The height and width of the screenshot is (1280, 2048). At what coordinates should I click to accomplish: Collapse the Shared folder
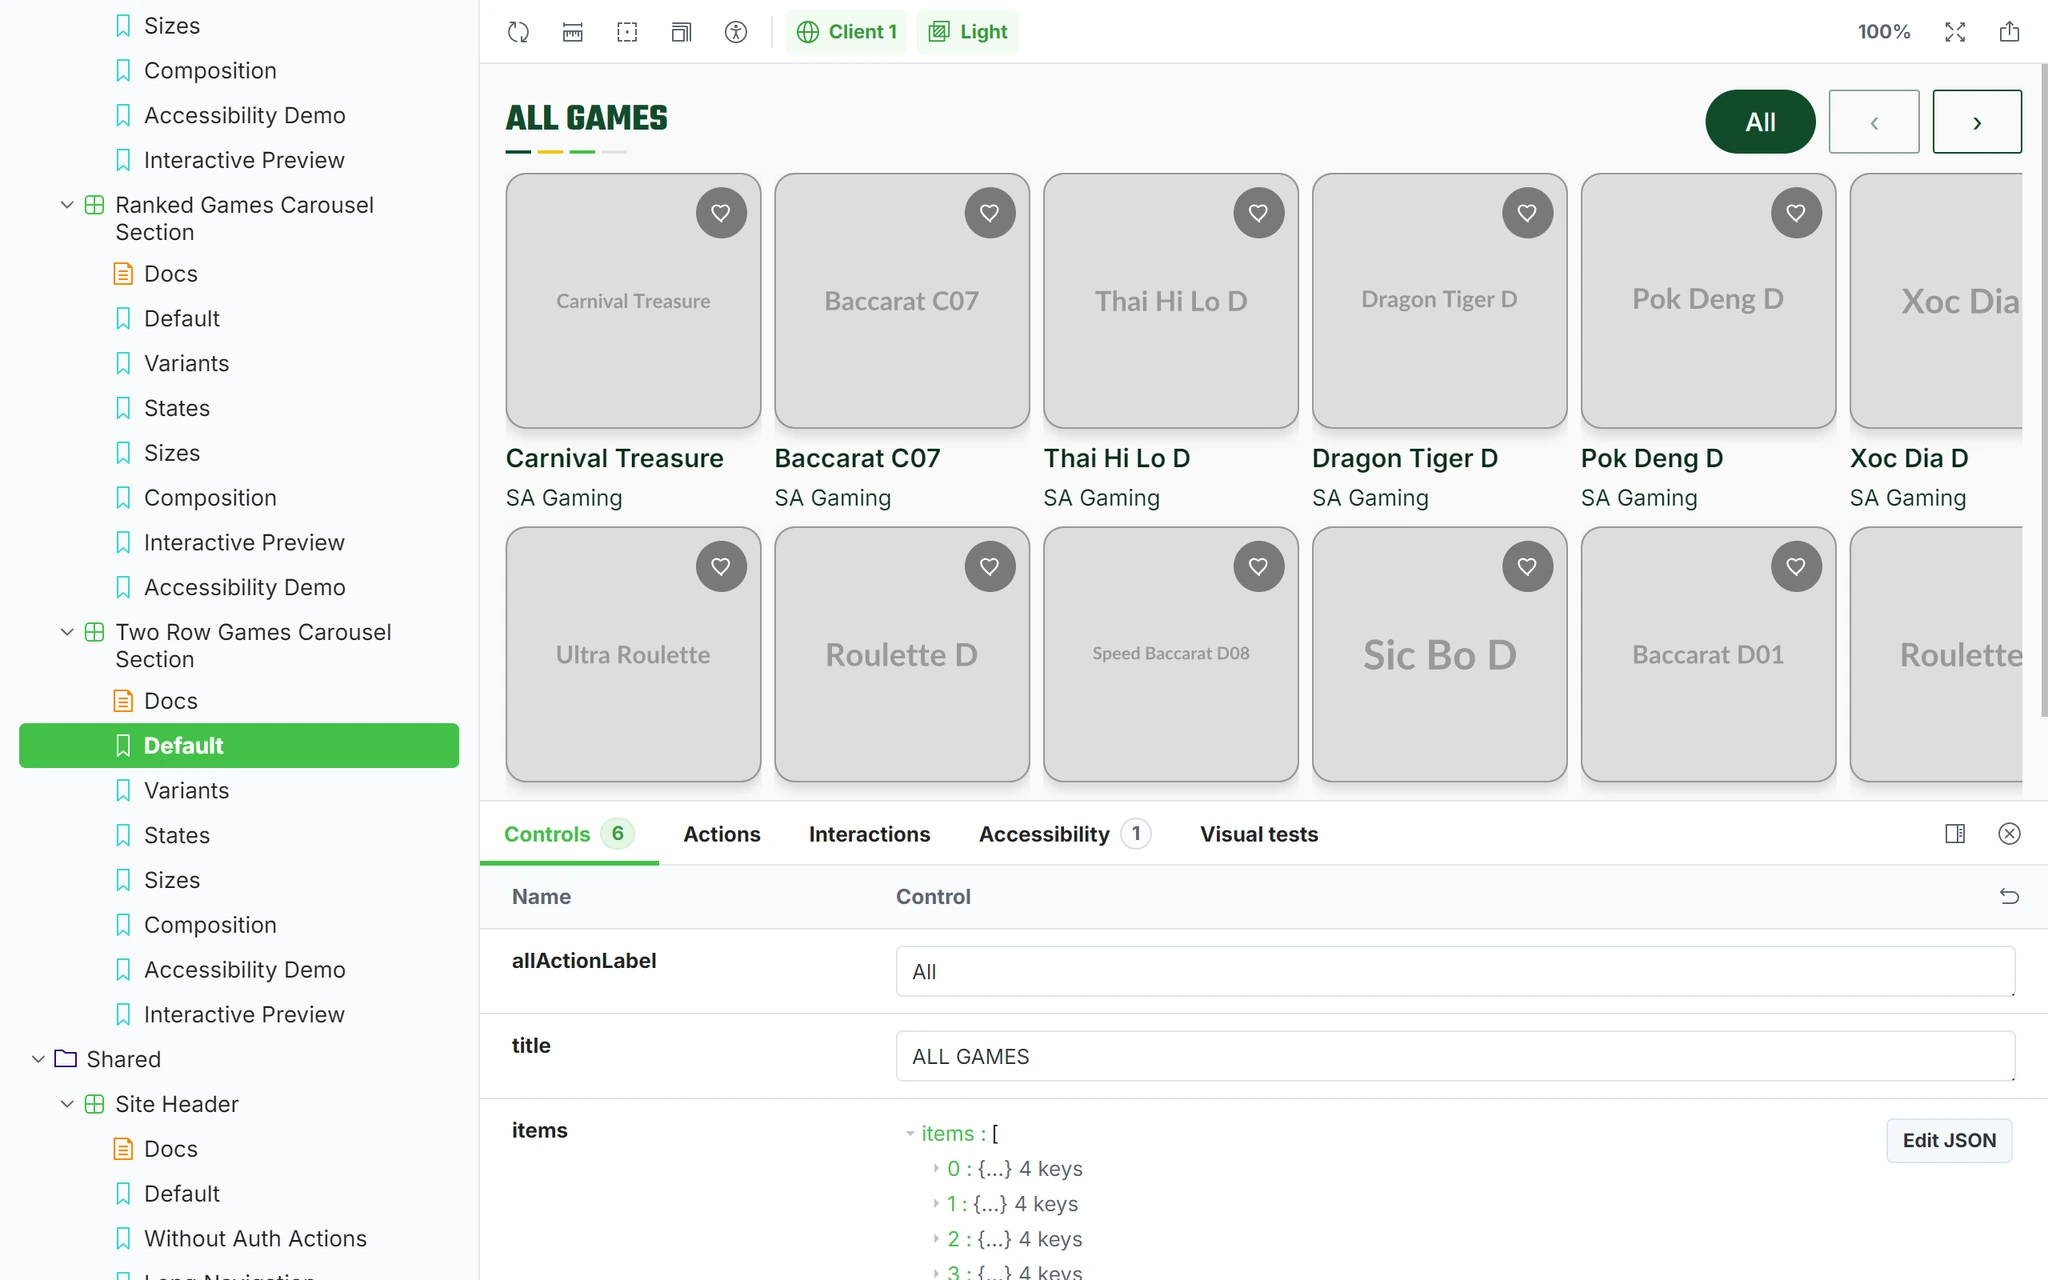[x=38, y=1059]
